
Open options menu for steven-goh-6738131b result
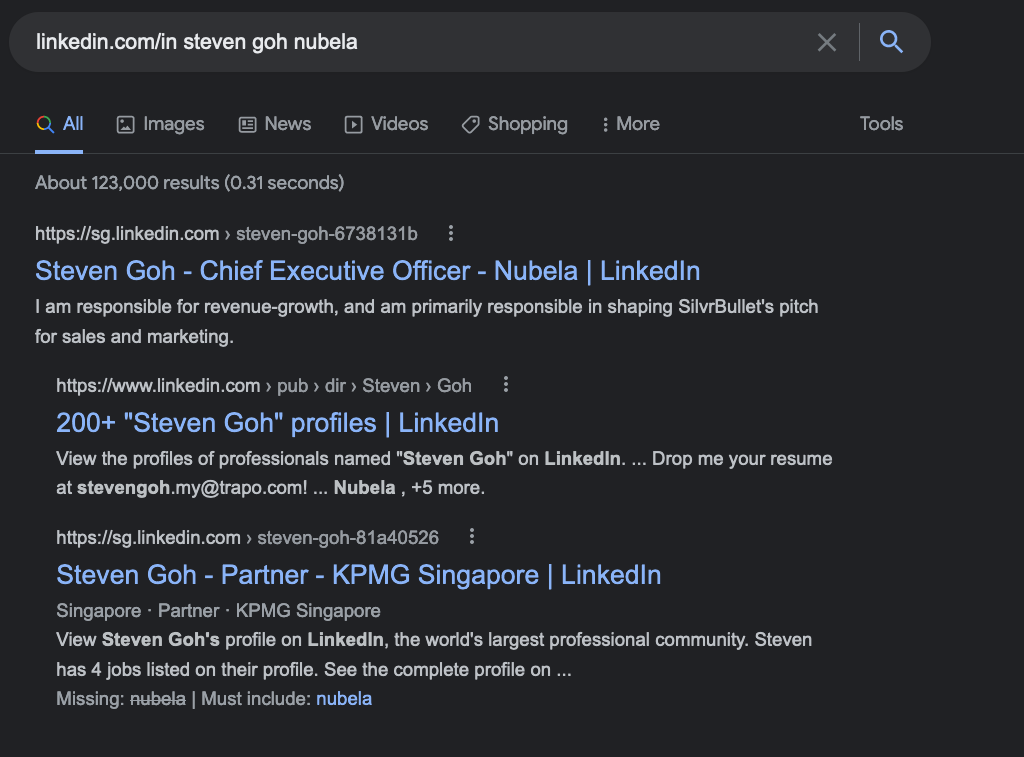pos(451,233)
